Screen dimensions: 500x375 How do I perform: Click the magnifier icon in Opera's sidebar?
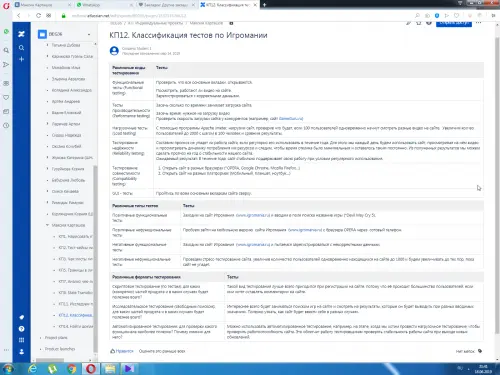click(x=6, y=50)
